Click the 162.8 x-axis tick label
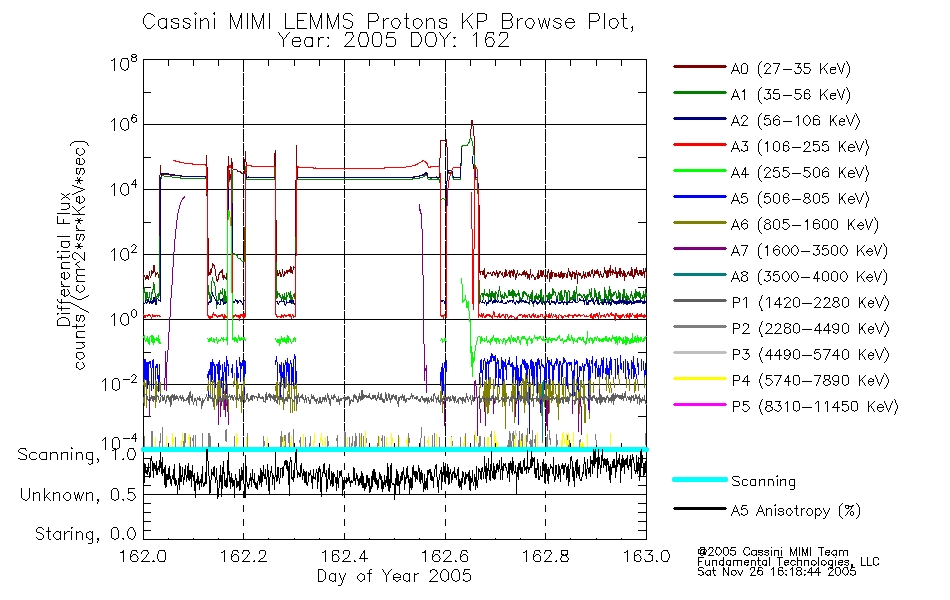The height and width of the screenshot is (600, 950). pyautogui.click(x=545, y=556)
